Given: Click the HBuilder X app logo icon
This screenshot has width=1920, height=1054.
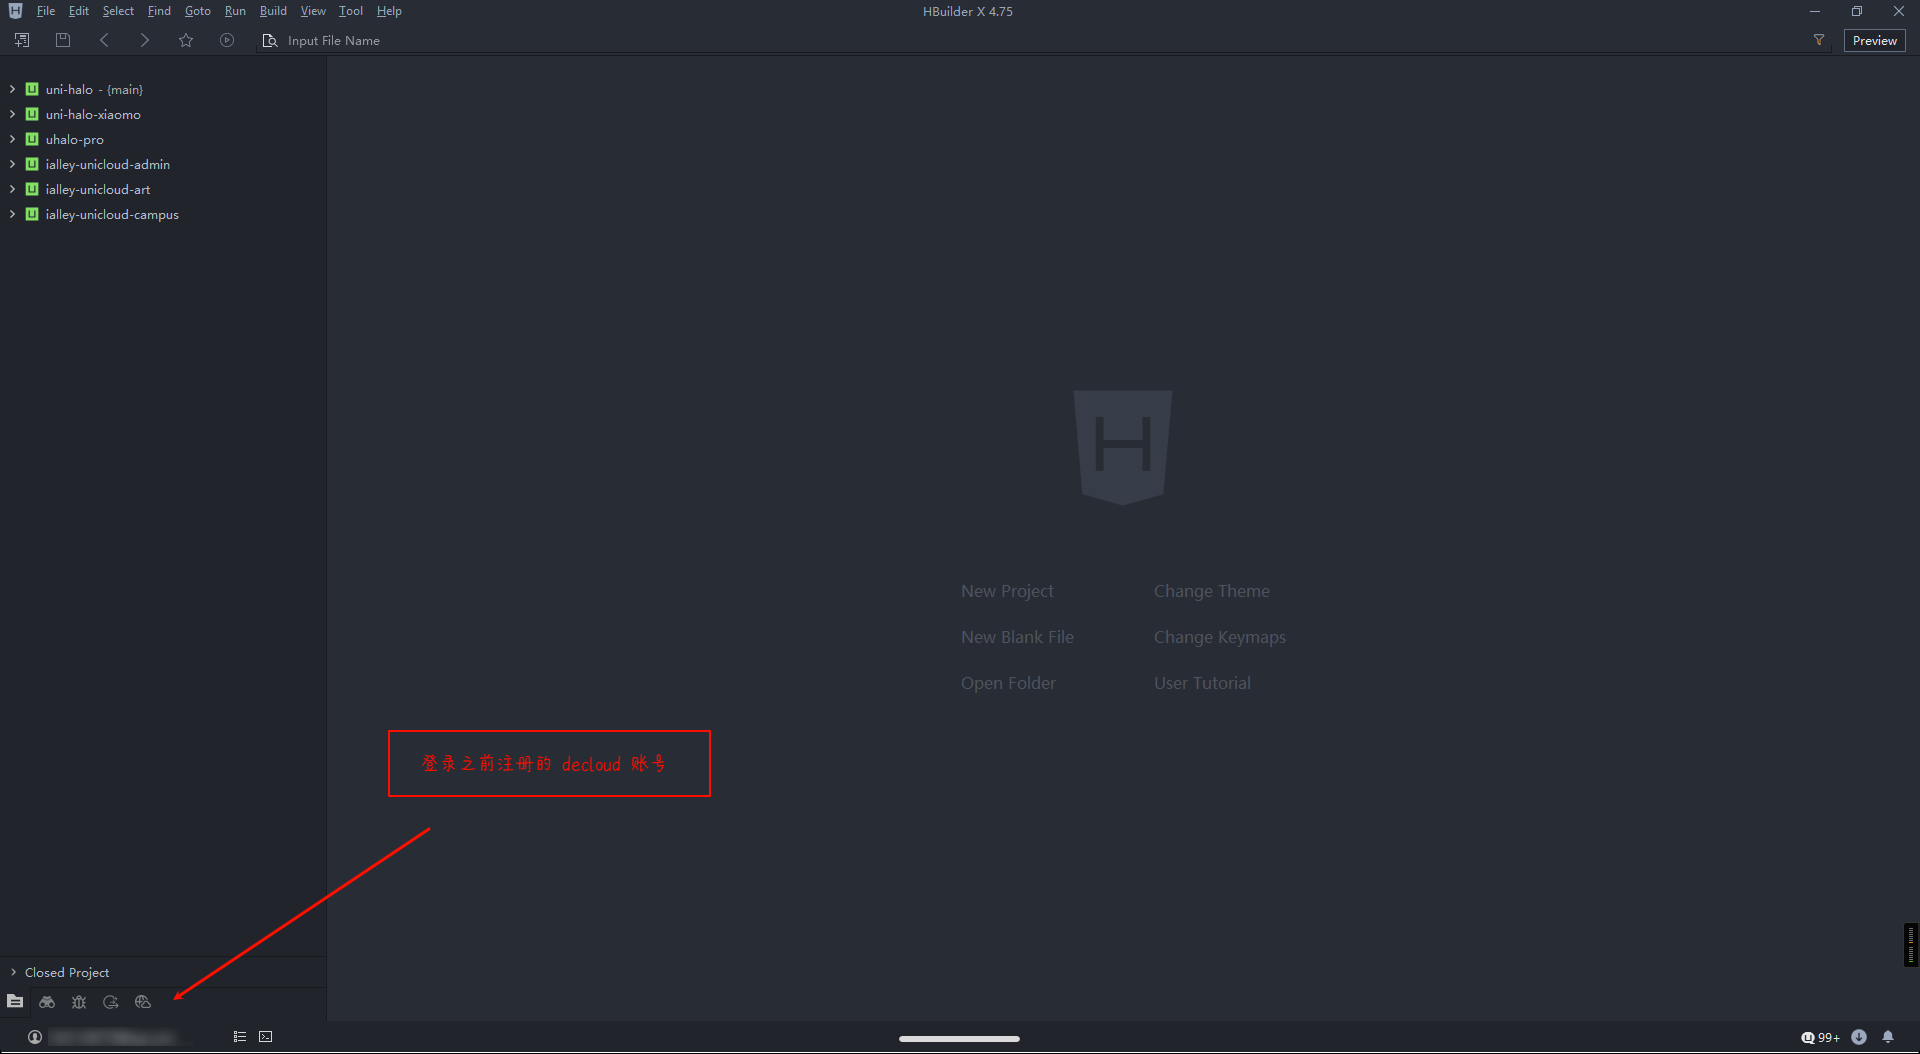Looking at the screenshot, I should coord(15,11).
